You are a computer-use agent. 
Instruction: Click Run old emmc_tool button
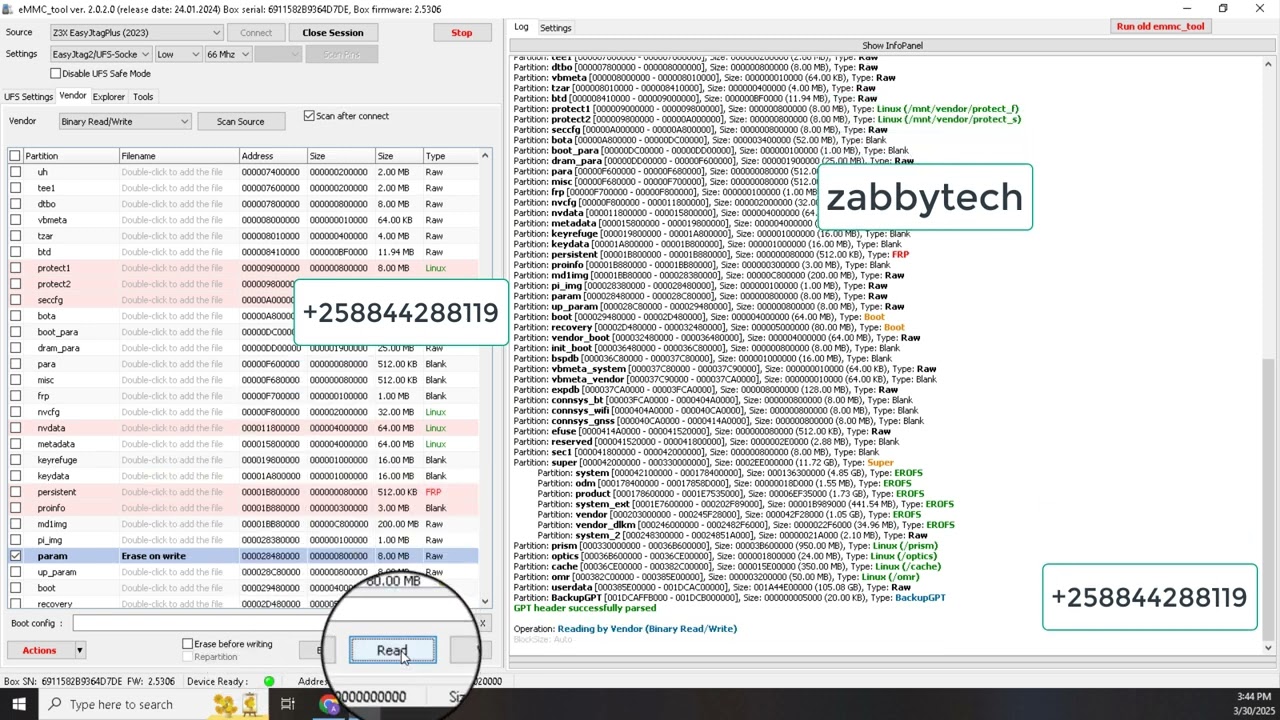(x=1160, y=27)
